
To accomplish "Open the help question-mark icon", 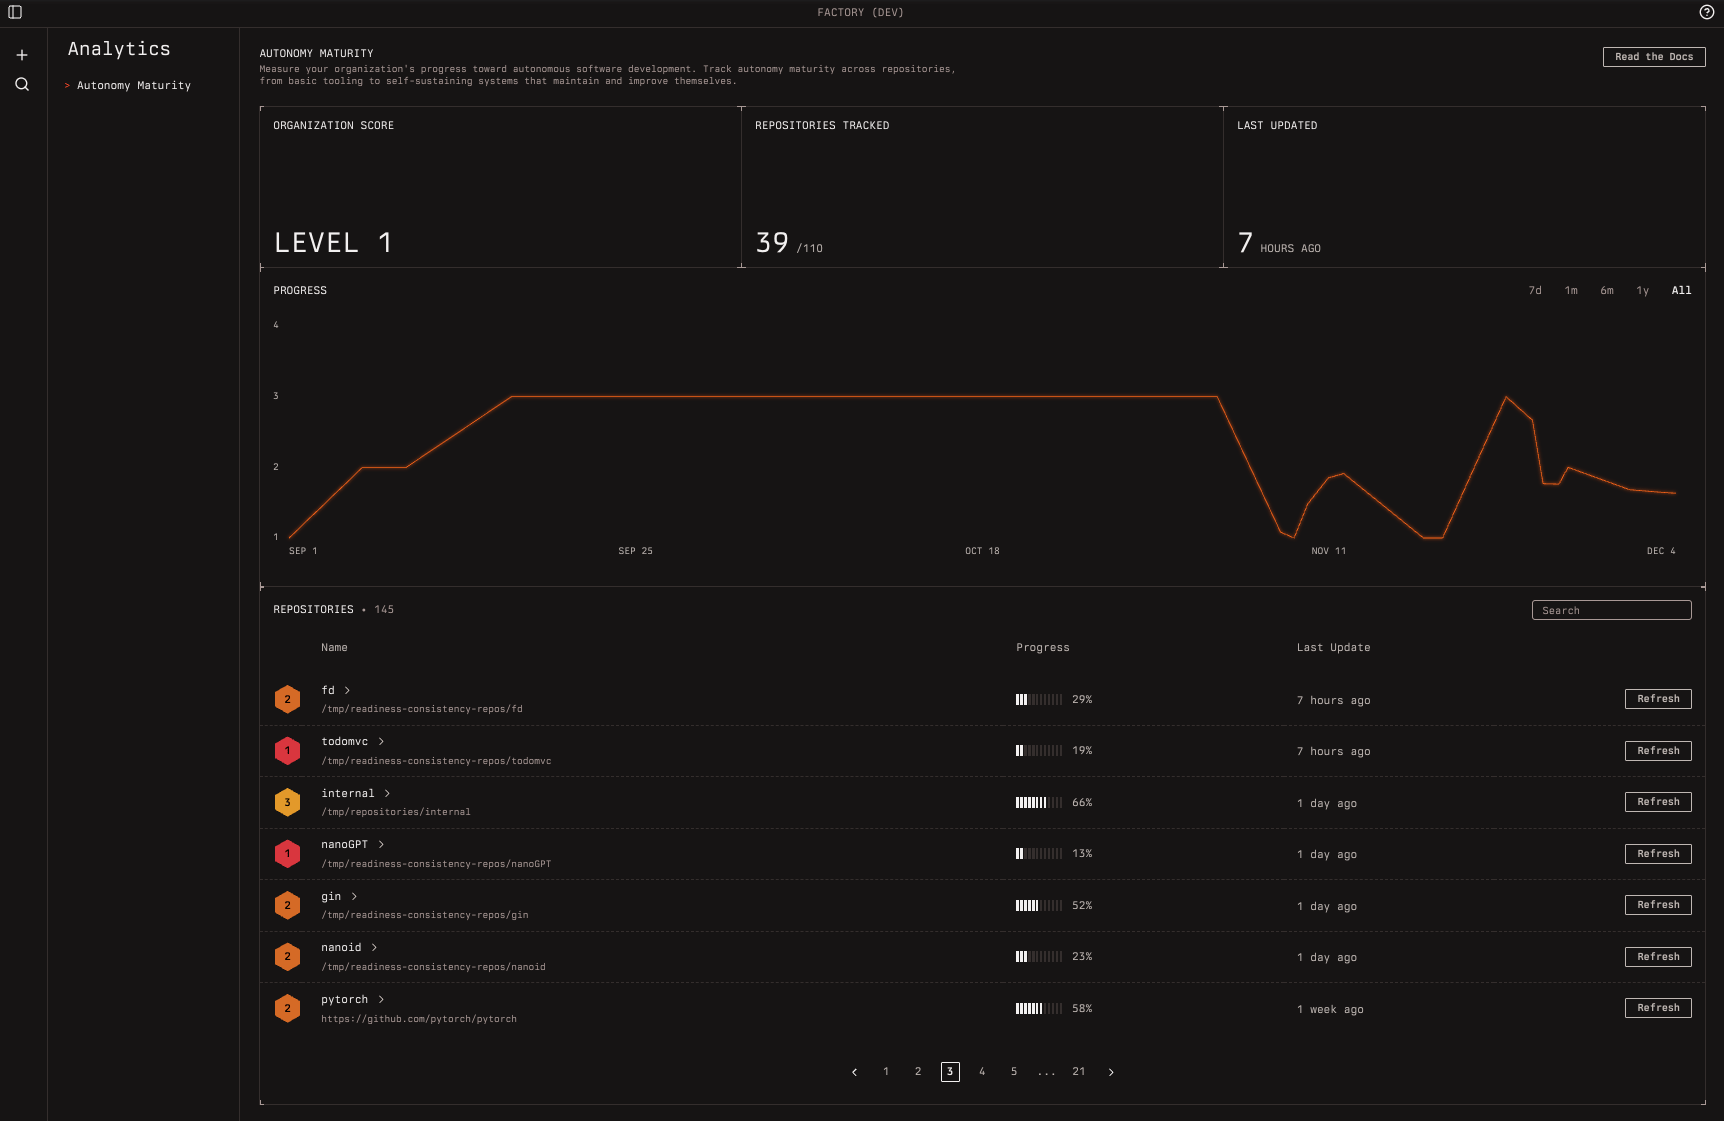I will pos(1706,12).
